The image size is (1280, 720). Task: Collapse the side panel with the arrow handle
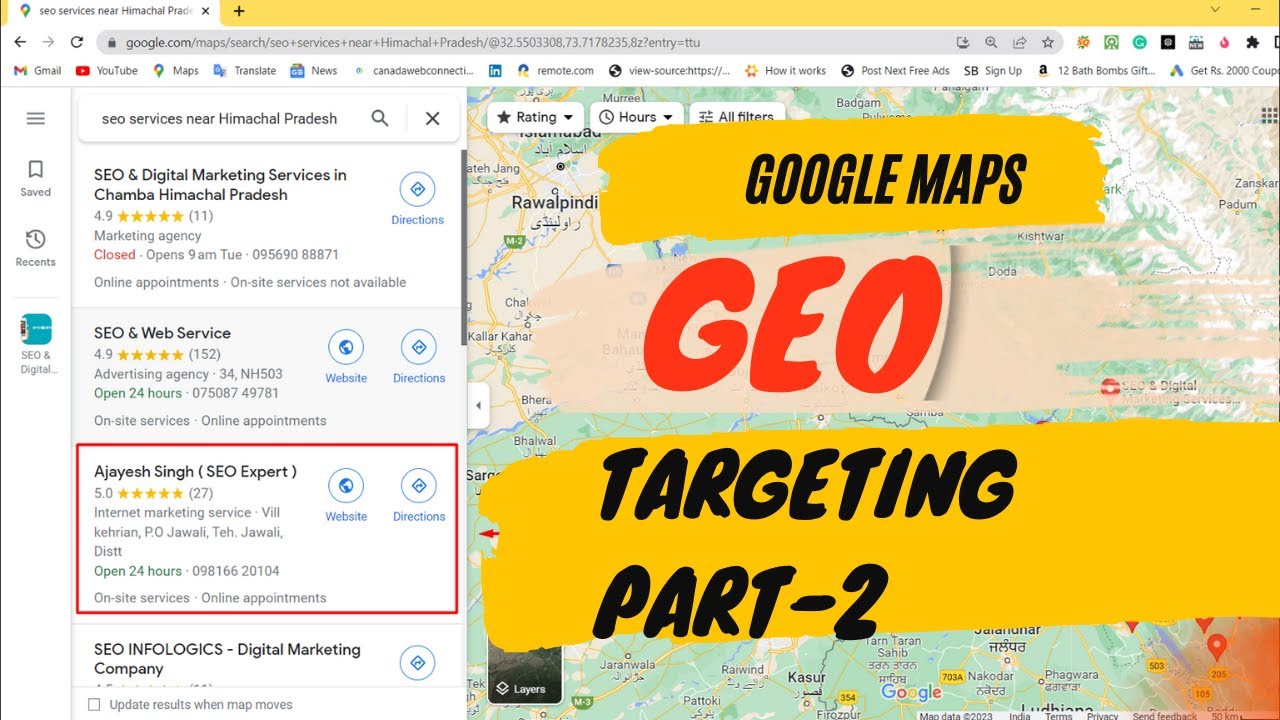(x=478, y=405)
